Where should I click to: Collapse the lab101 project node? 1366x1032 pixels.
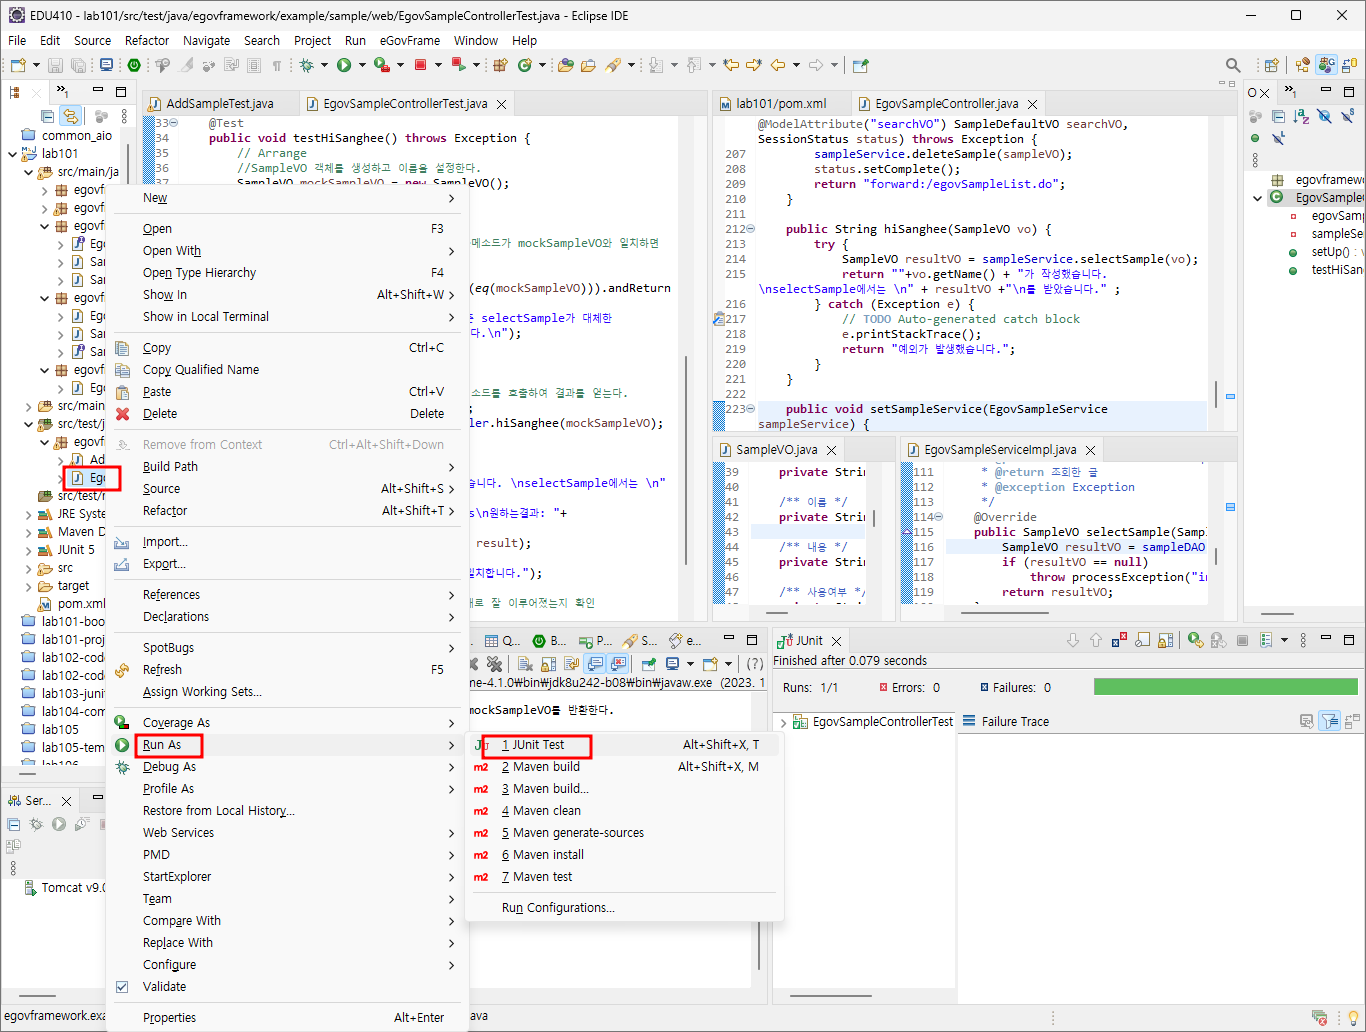(13, 154)
